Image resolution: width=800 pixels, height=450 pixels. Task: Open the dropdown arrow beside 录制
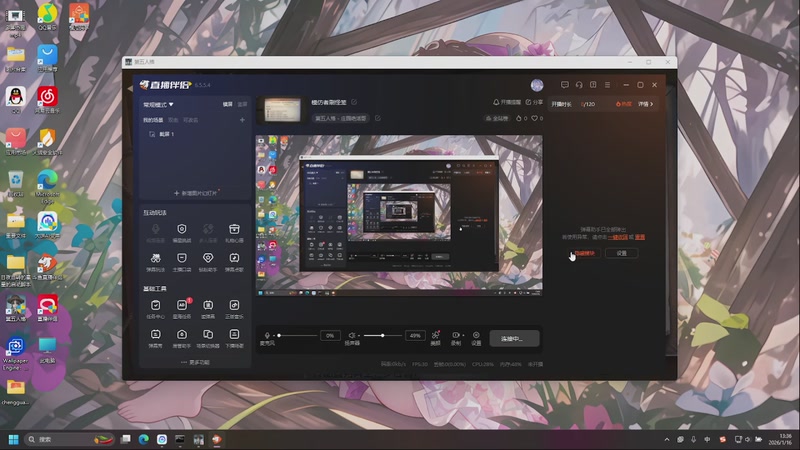(463, 335)
